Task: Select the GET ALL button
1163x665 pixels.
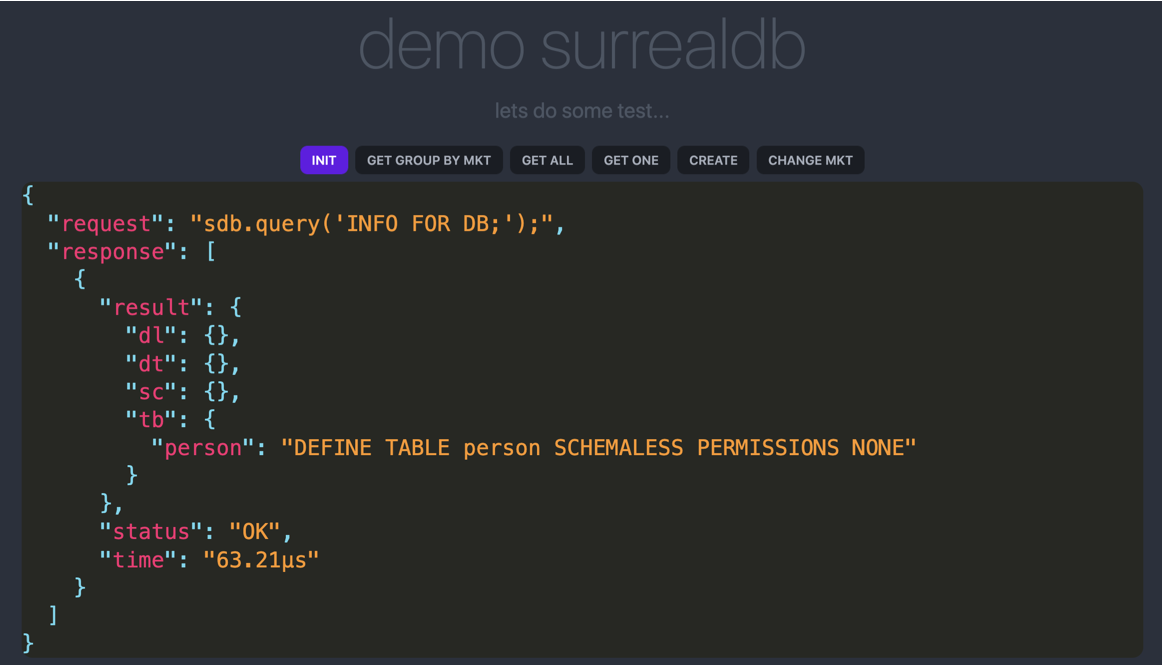Action: tap(547, 160)
